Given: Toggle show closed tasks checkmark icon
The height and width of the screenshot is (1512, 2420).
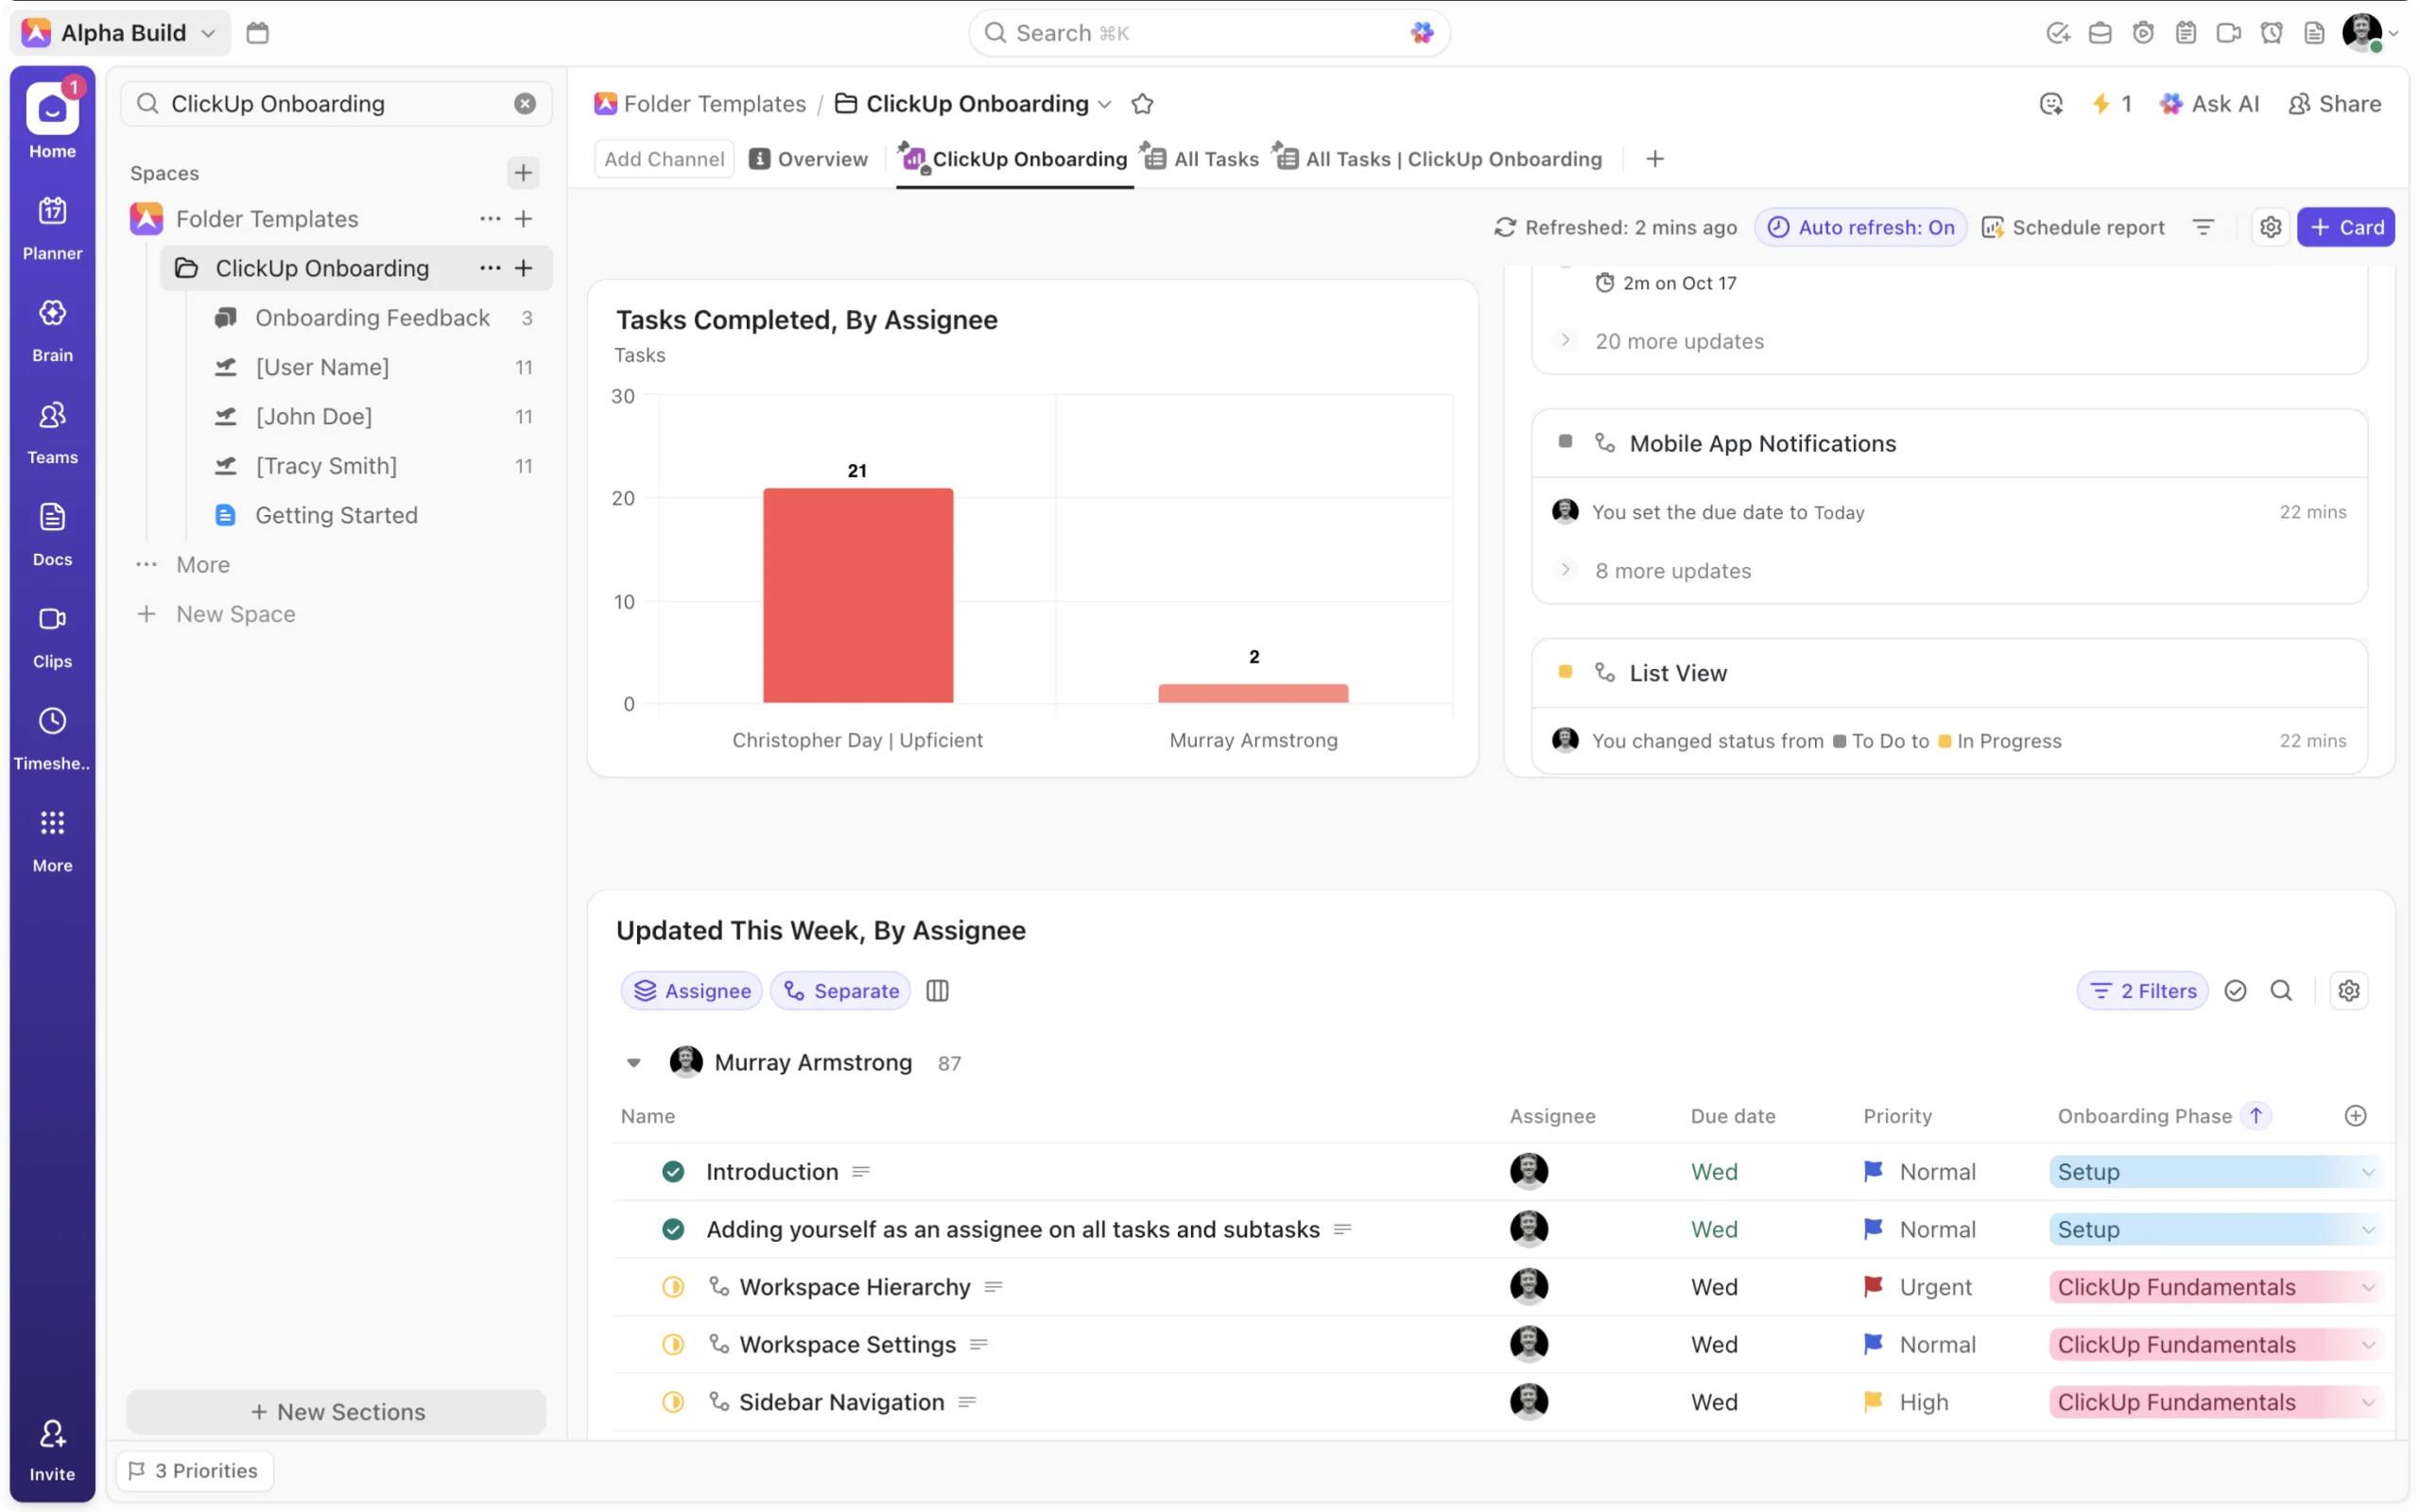Looking at the screenshot, I should 2235,990.
